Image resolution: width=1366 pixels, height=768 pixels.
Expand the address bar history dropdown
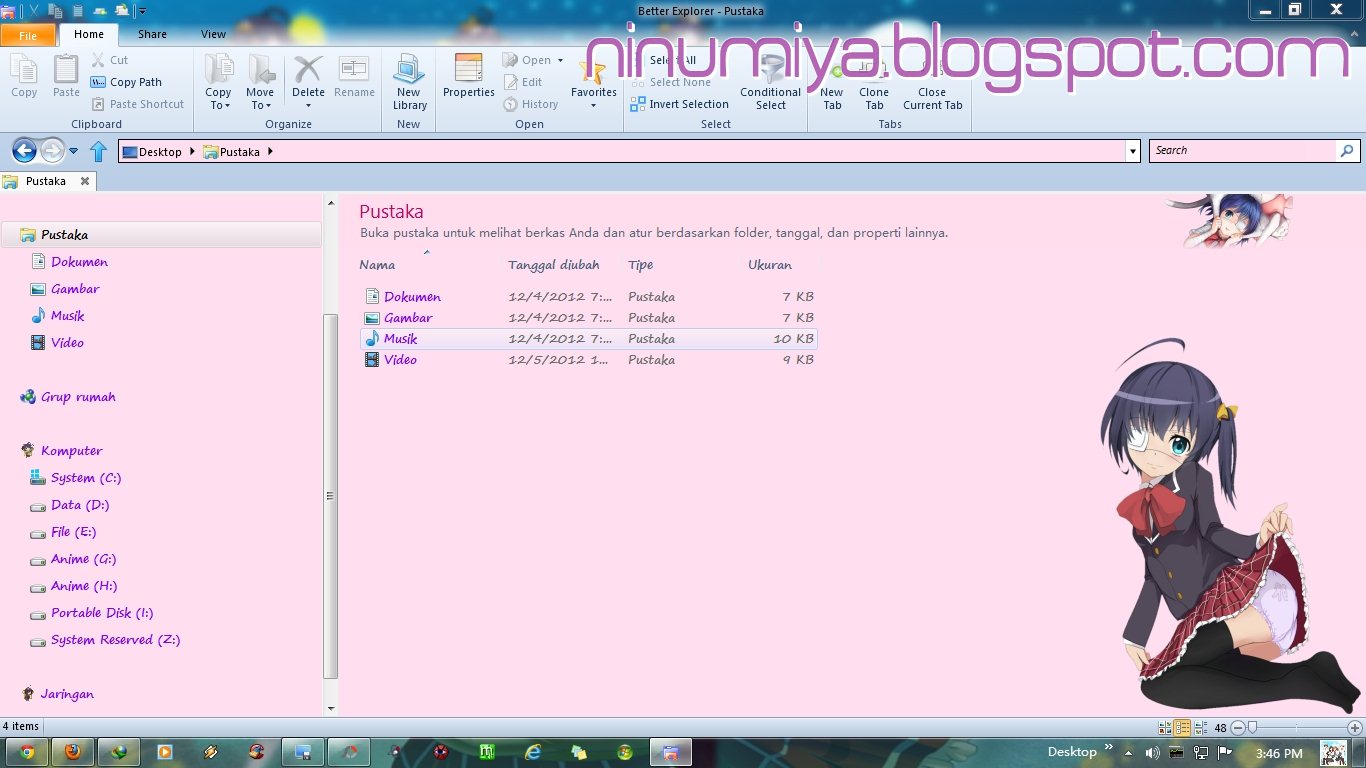click(1133, 151)
